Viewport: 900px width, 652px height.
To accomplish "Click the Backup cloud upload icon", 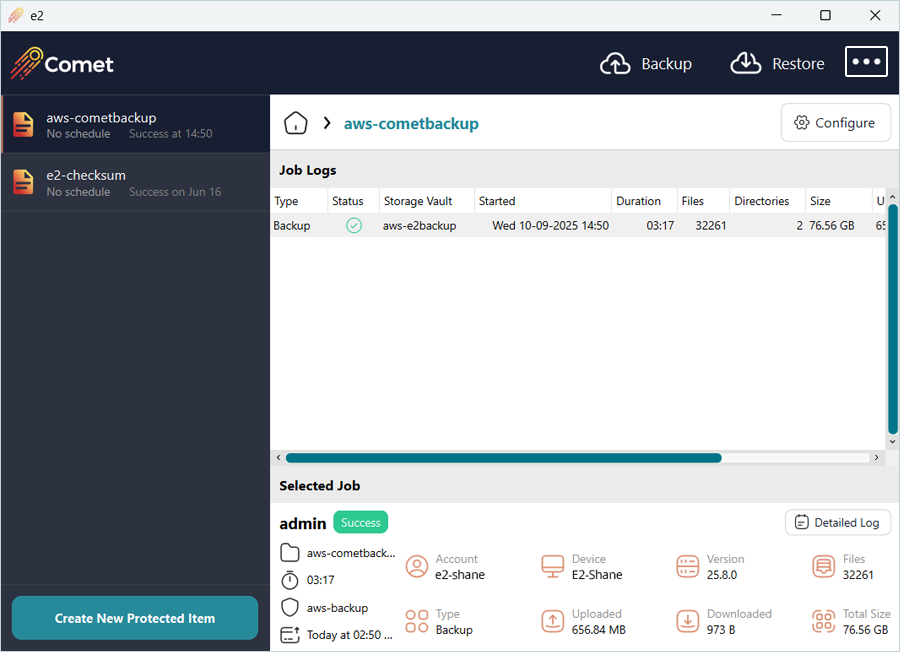I will tap(615, 64).
